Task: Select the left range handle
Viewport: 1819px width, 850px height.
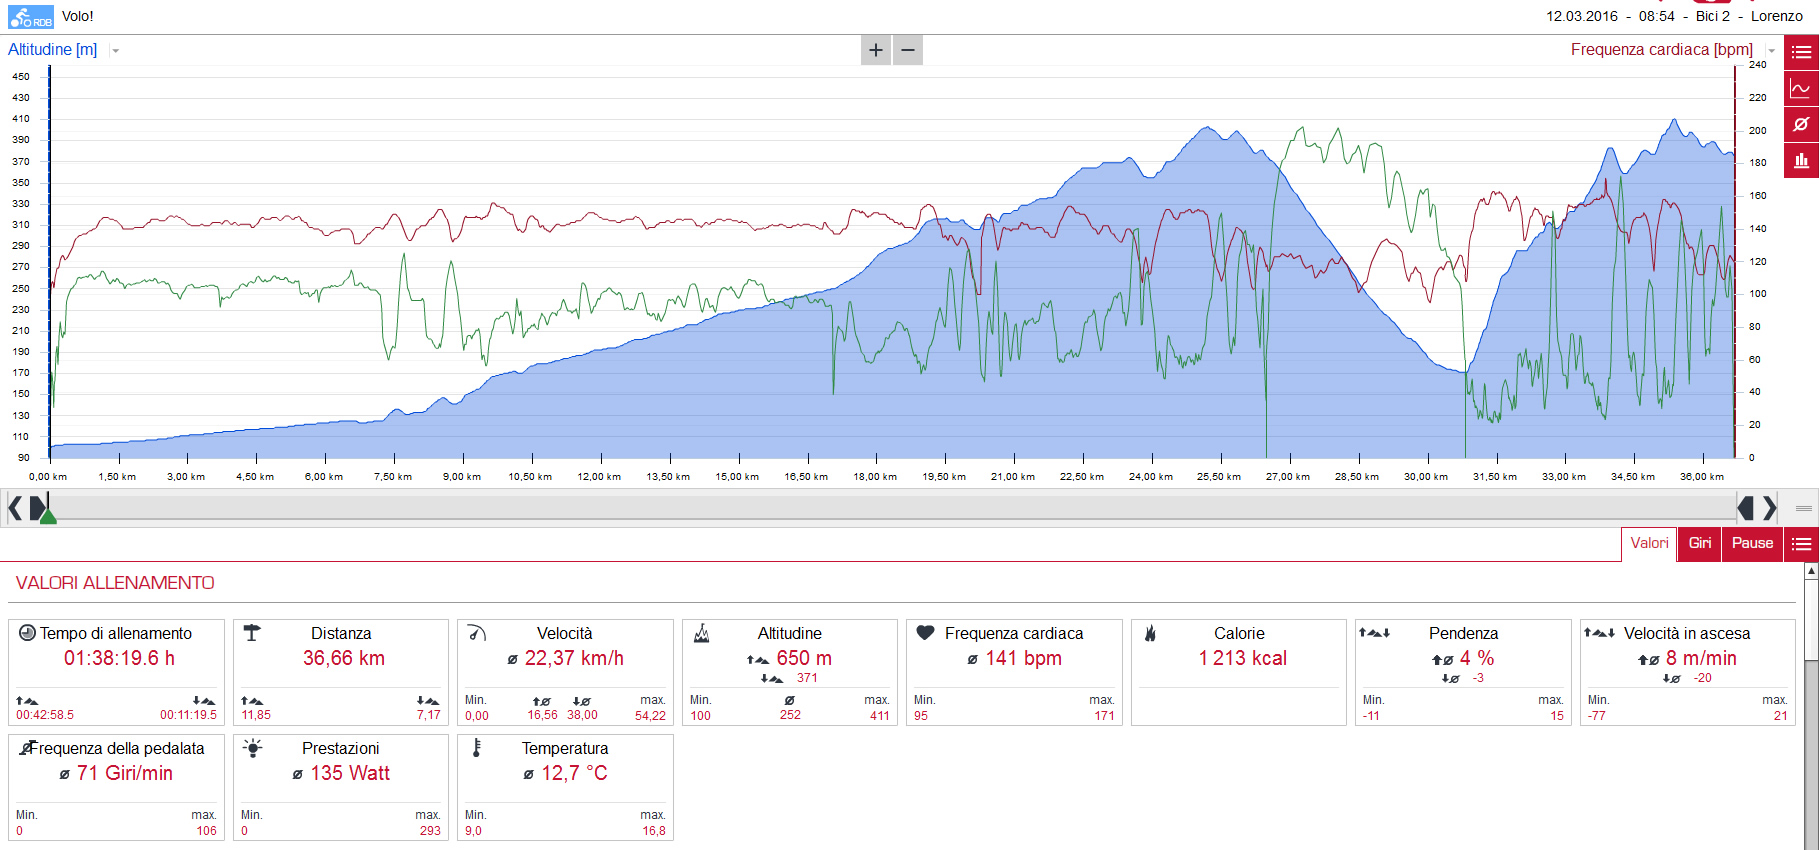Action: (37, 509)
